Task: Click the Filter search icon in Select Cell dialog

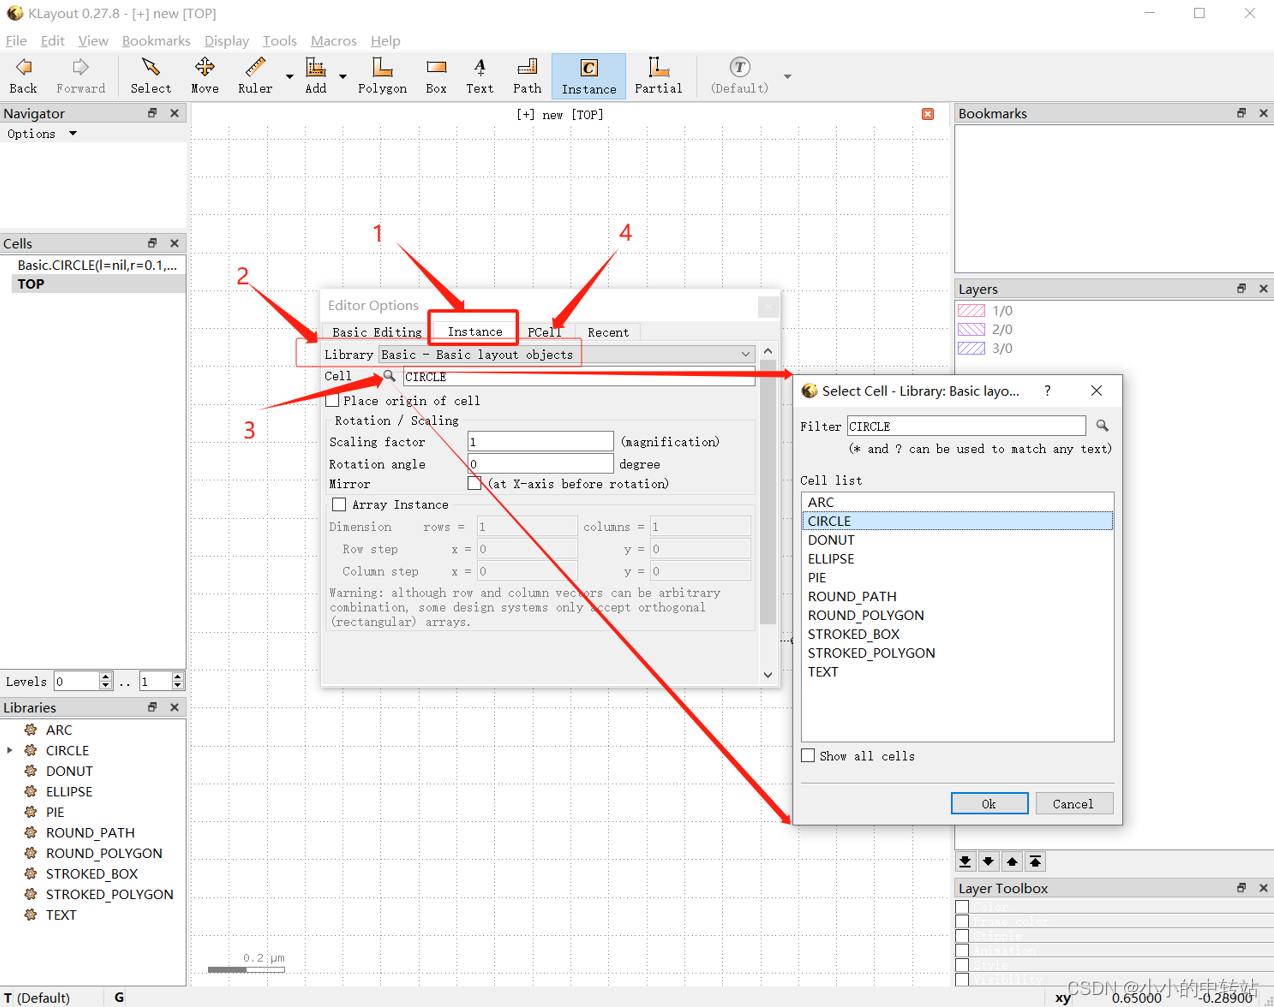Action: click(x=1102, y=426)
